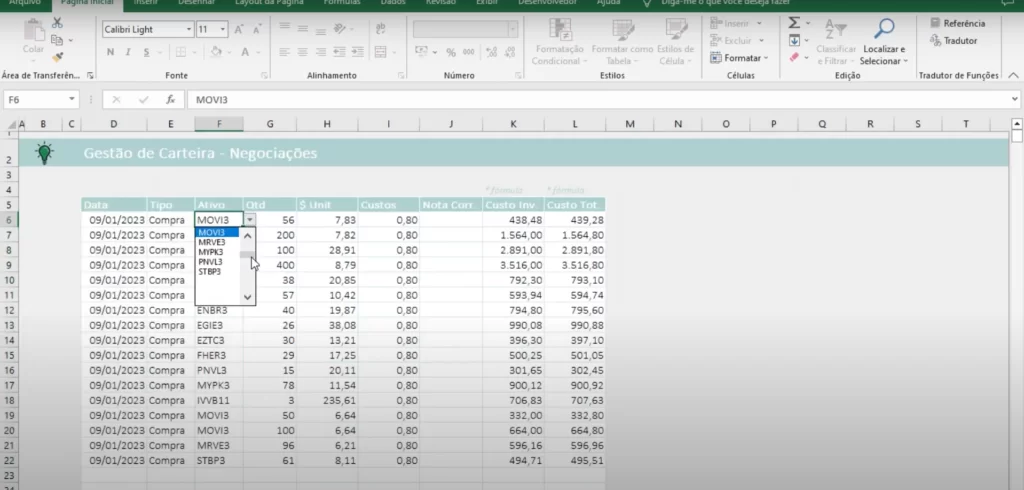Click the percent style icon
This screenshot has width=1024, height=490.
452,52
